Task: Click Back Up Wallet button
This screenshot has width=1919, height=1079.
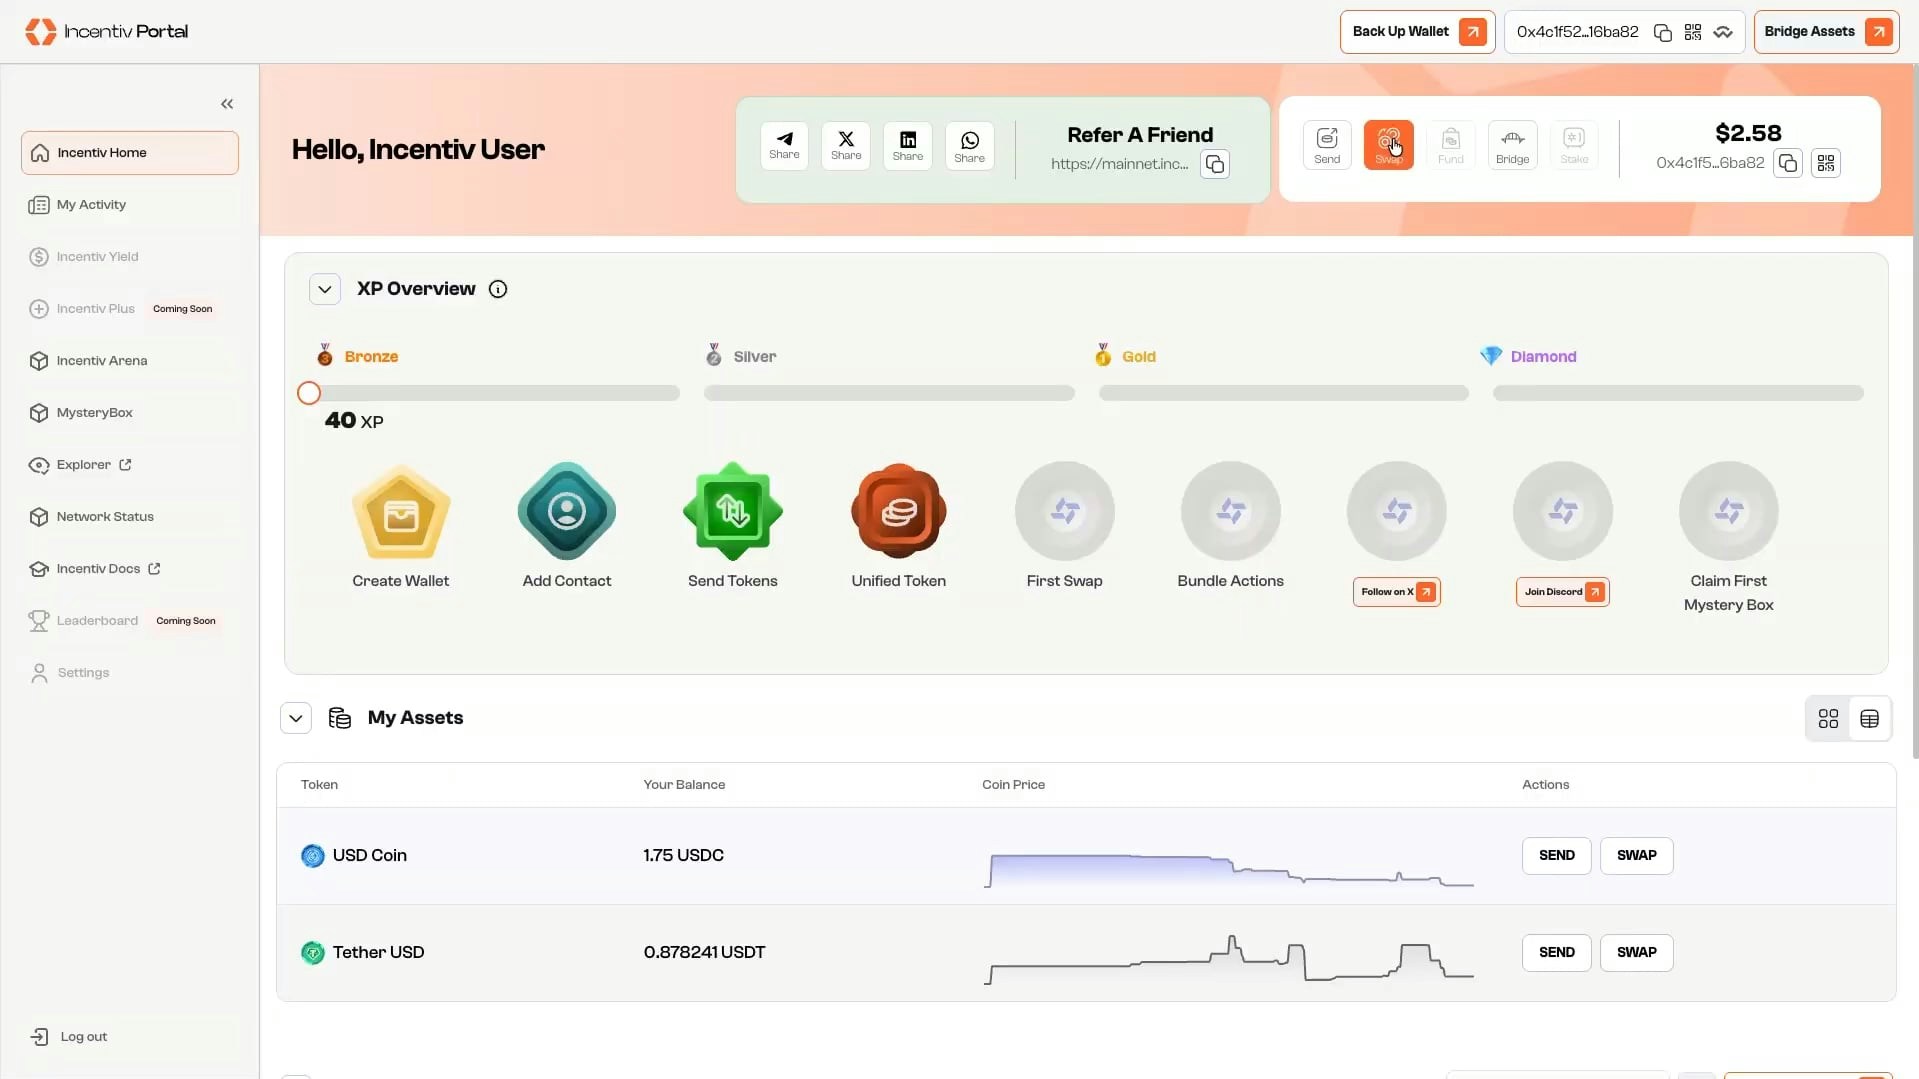Action: [1417, 32]
